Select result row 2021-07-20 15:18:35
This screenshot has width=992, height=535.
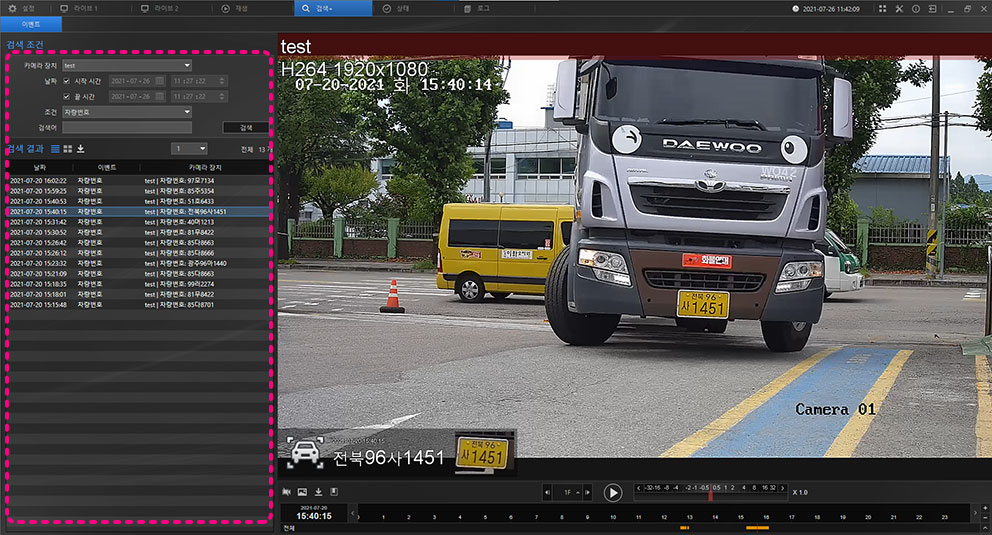click(139, 284)
